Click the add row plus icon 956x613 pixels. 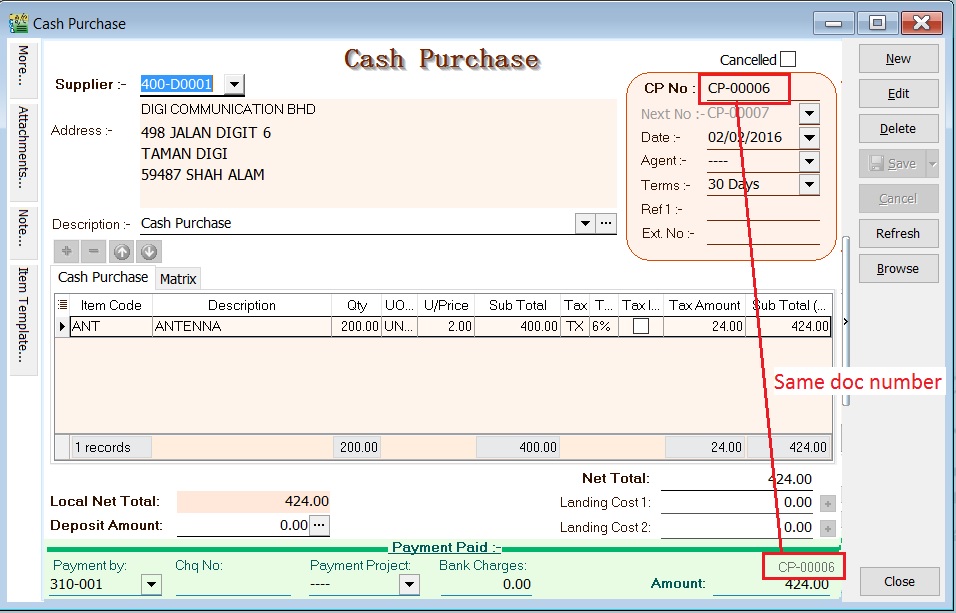coord(67,252)
